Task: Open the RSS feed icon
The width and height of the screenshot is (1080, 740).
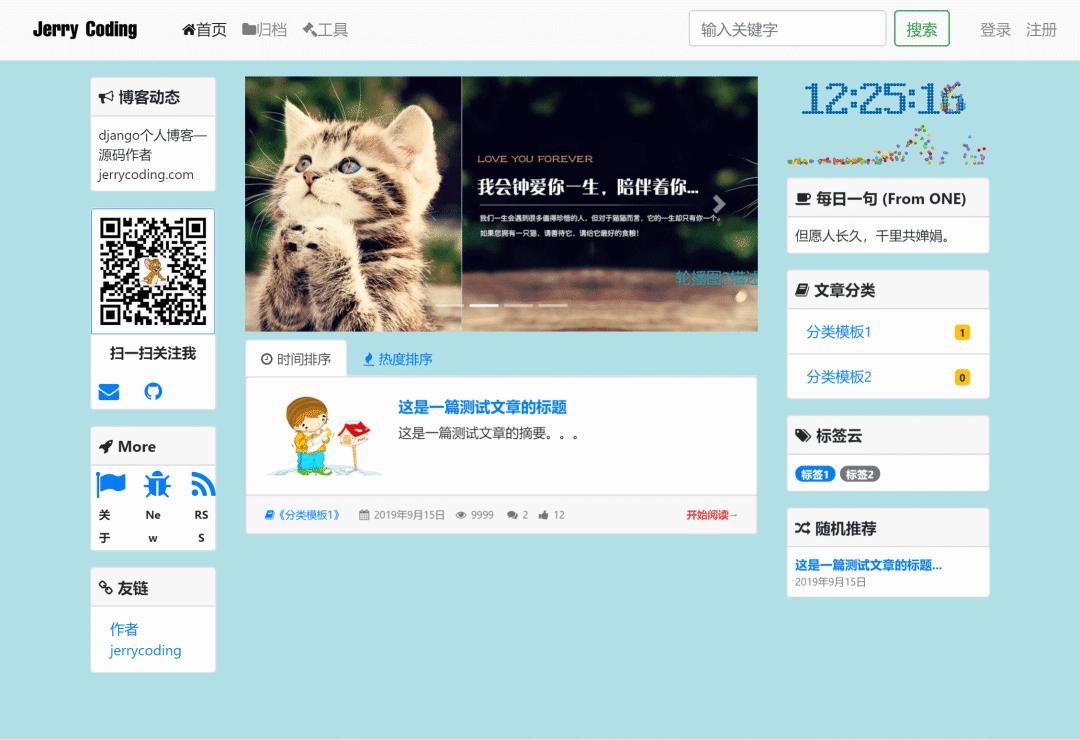Action: tap(201, 484)
